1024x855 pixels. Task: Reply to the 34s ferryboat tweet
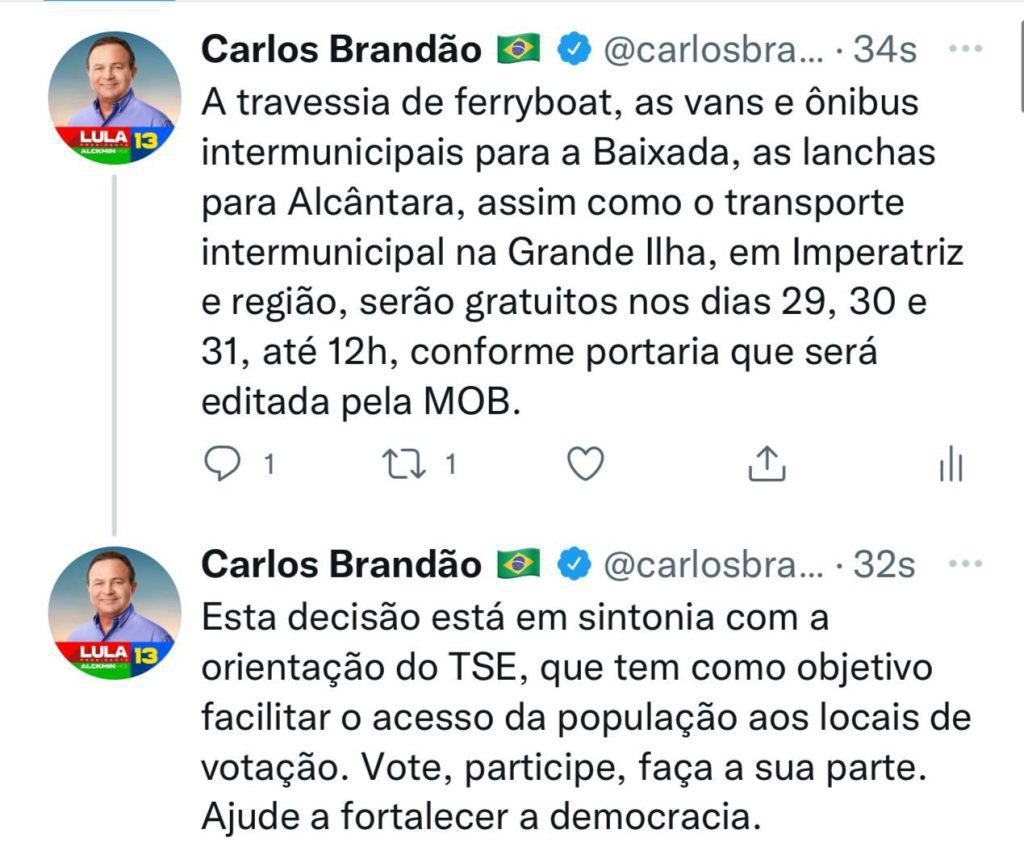[x=221, y=463]
